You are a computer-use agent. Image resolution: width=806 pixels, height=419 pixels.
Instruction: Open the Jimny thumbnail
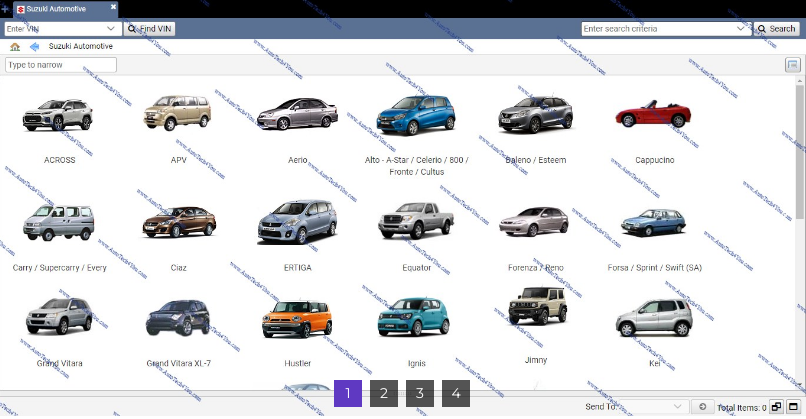[537, 306]
